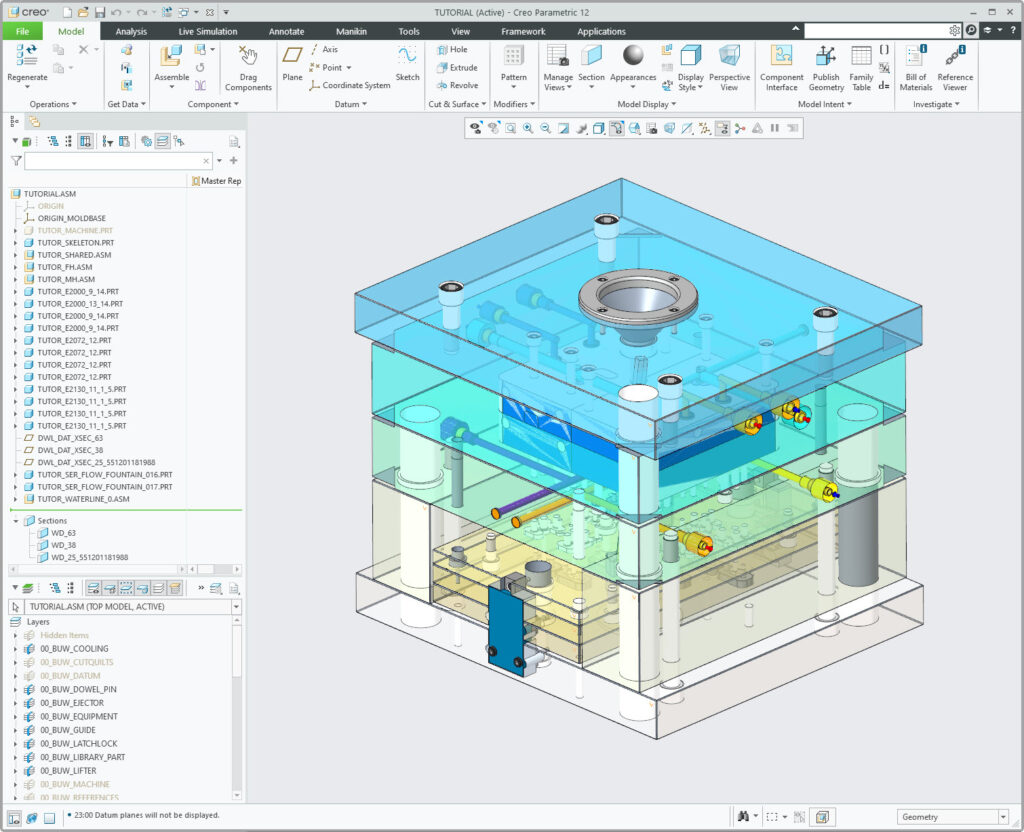Toggle navigator panel display in status bar

(x=14, y=818)
